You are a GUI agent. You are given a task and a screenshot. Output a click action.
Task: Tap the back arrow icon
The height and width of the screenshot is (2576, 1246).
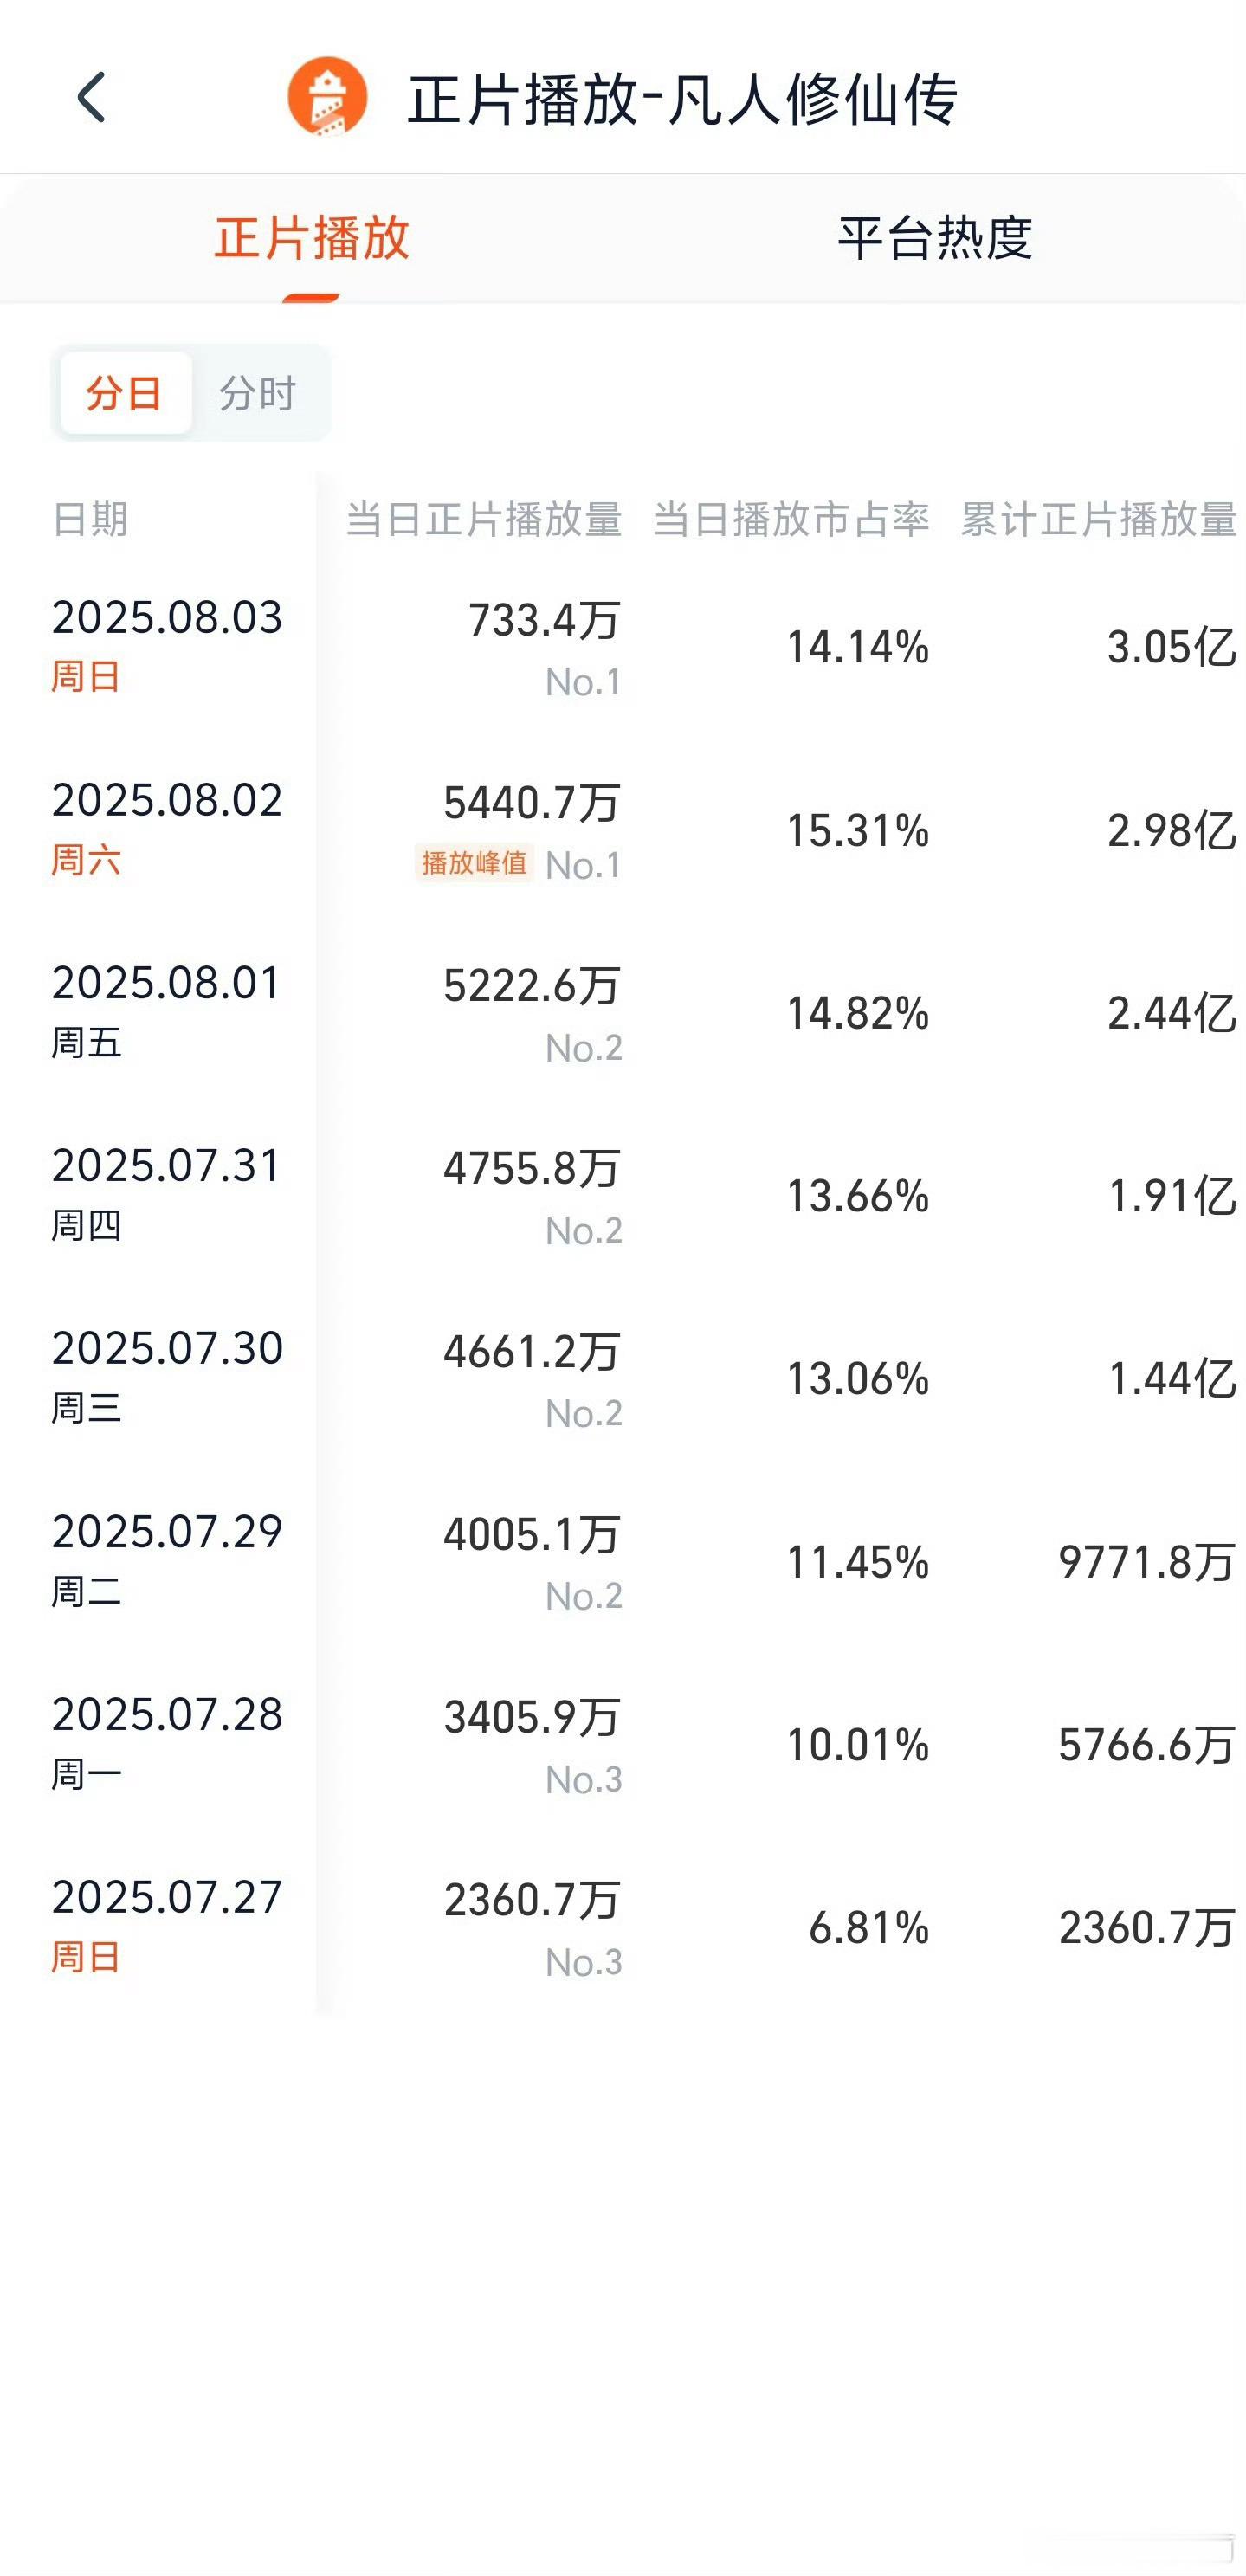91,97
